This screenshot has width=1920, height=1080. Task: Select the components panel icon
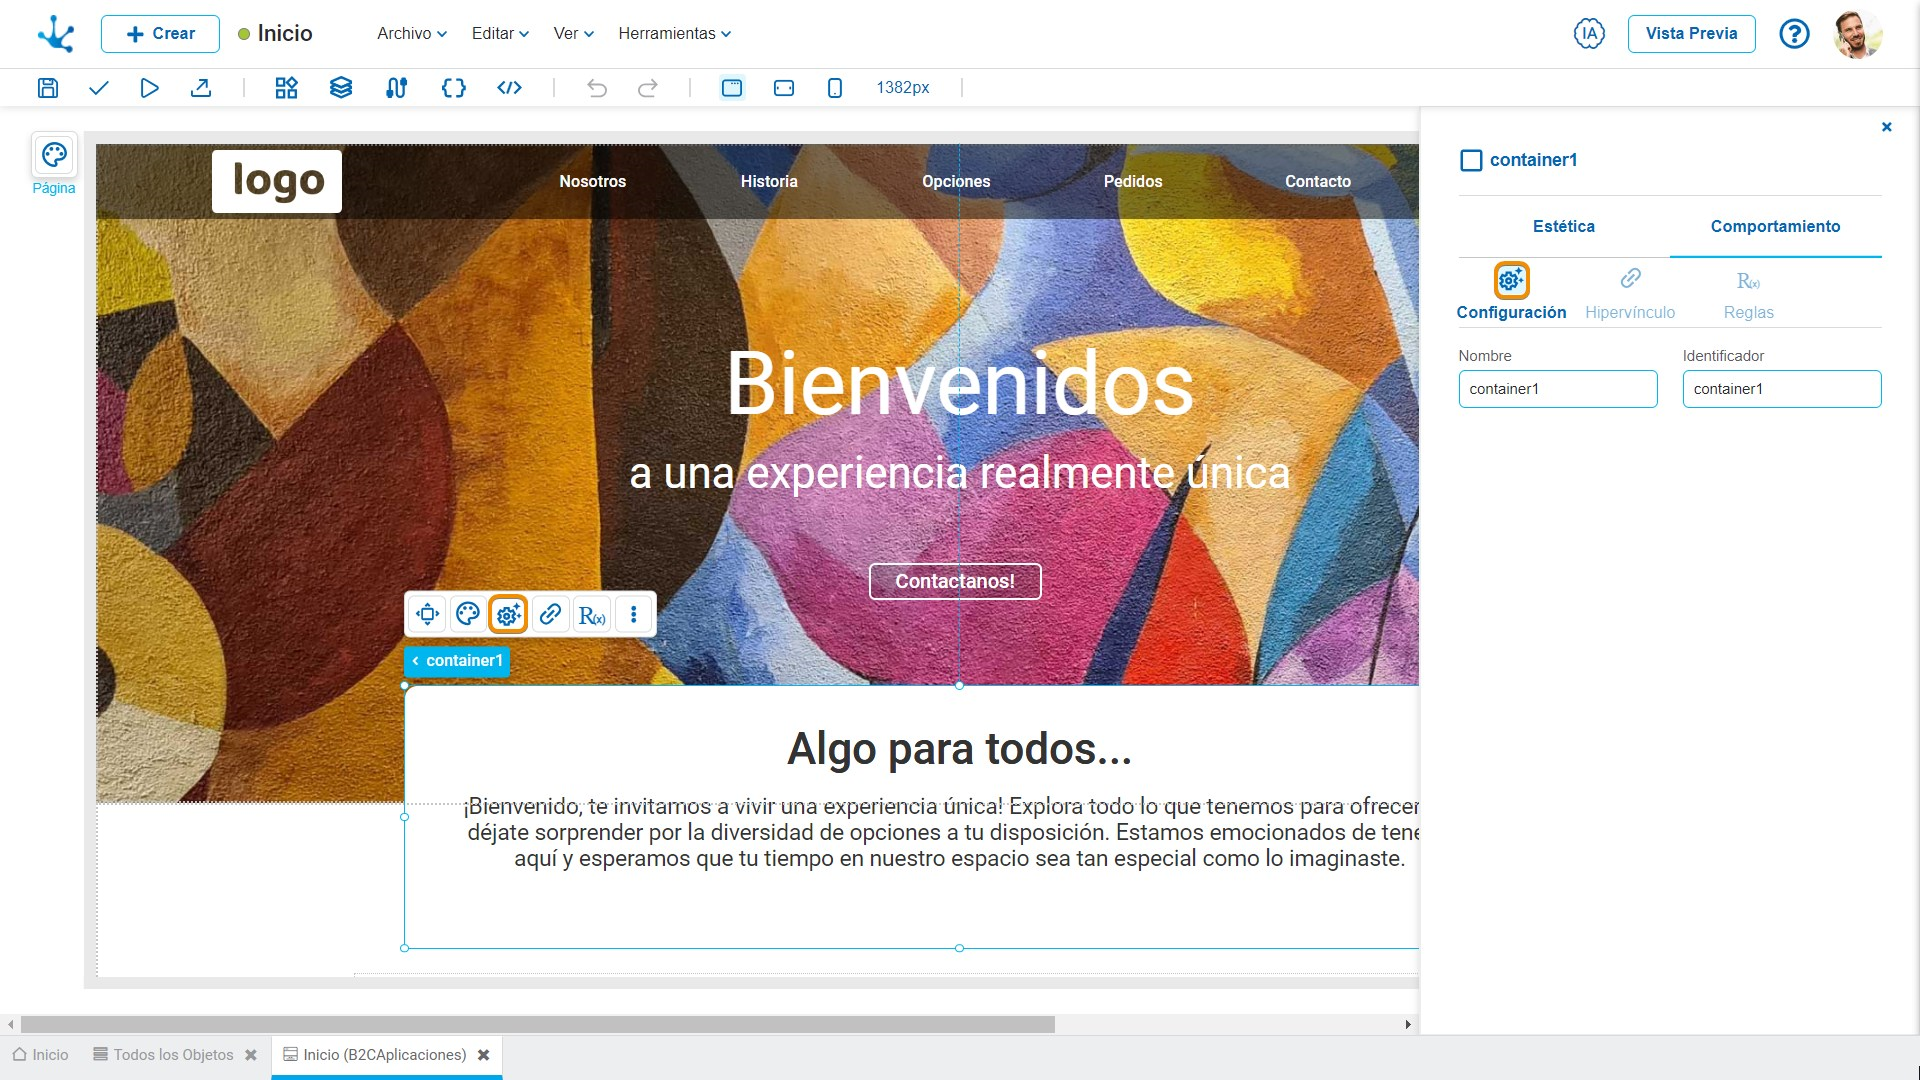(286, 87)
